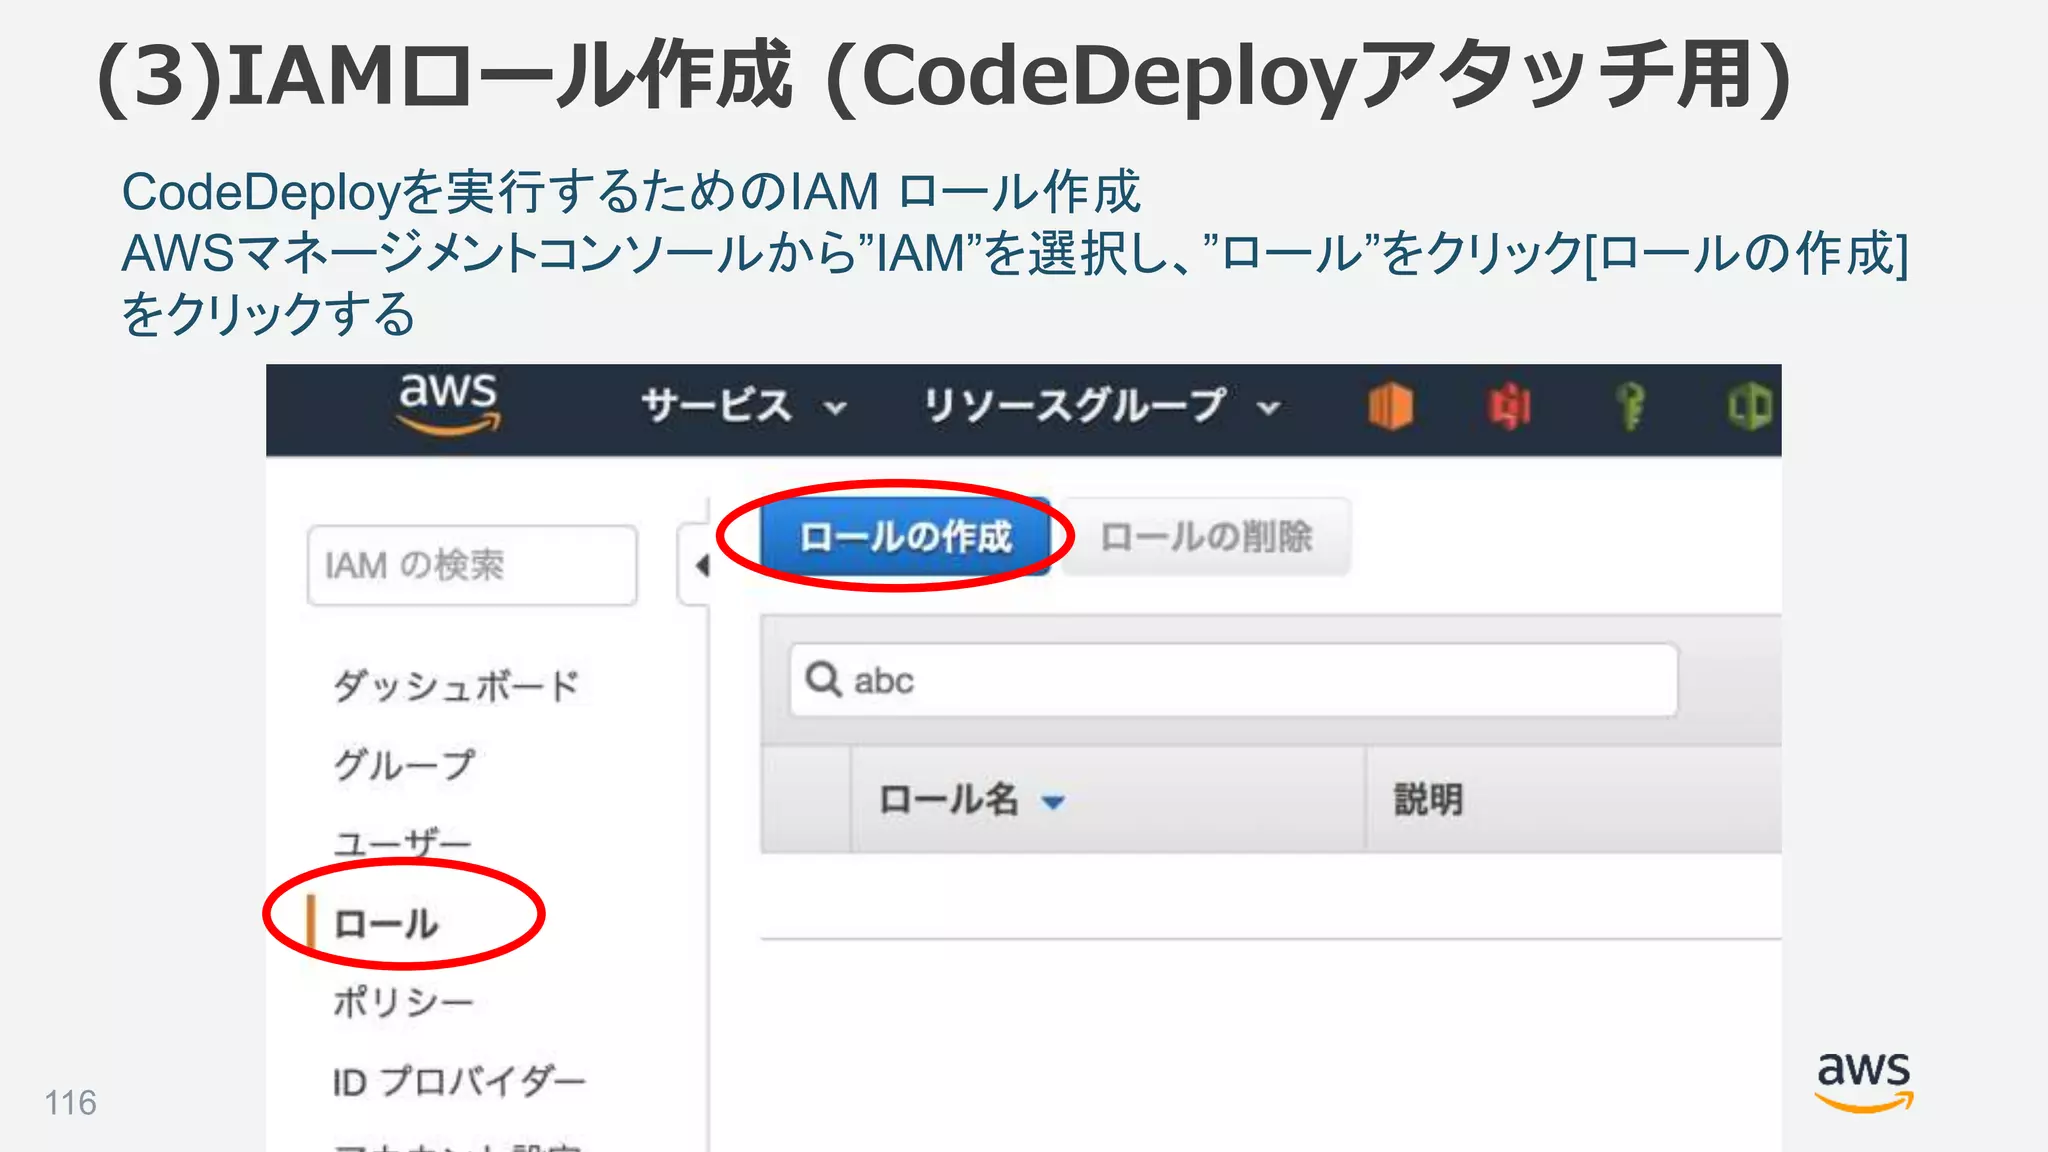Click the ロール名 column header text

point(948,800)
